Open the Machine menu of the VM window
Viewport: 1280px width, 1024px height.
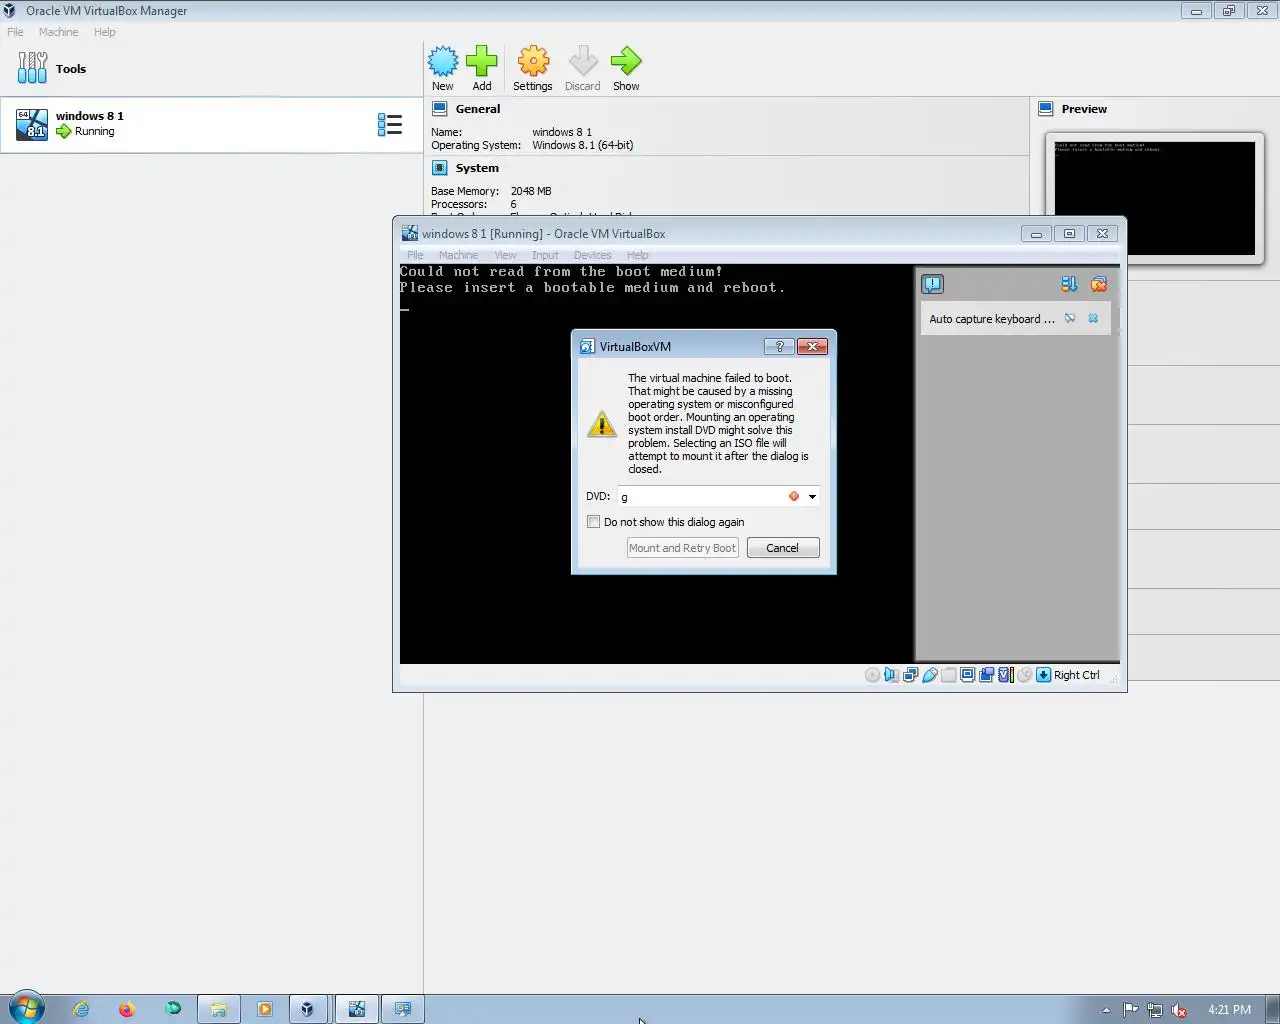(458, 255)
